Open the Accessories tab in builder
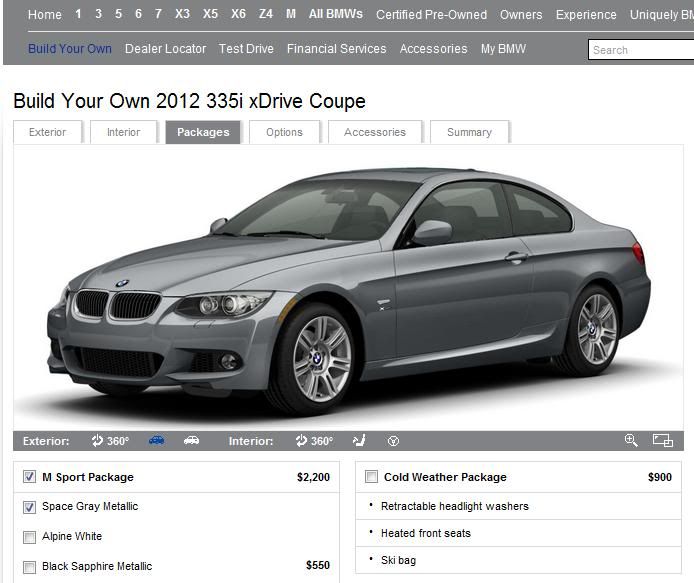 (375, 132)
